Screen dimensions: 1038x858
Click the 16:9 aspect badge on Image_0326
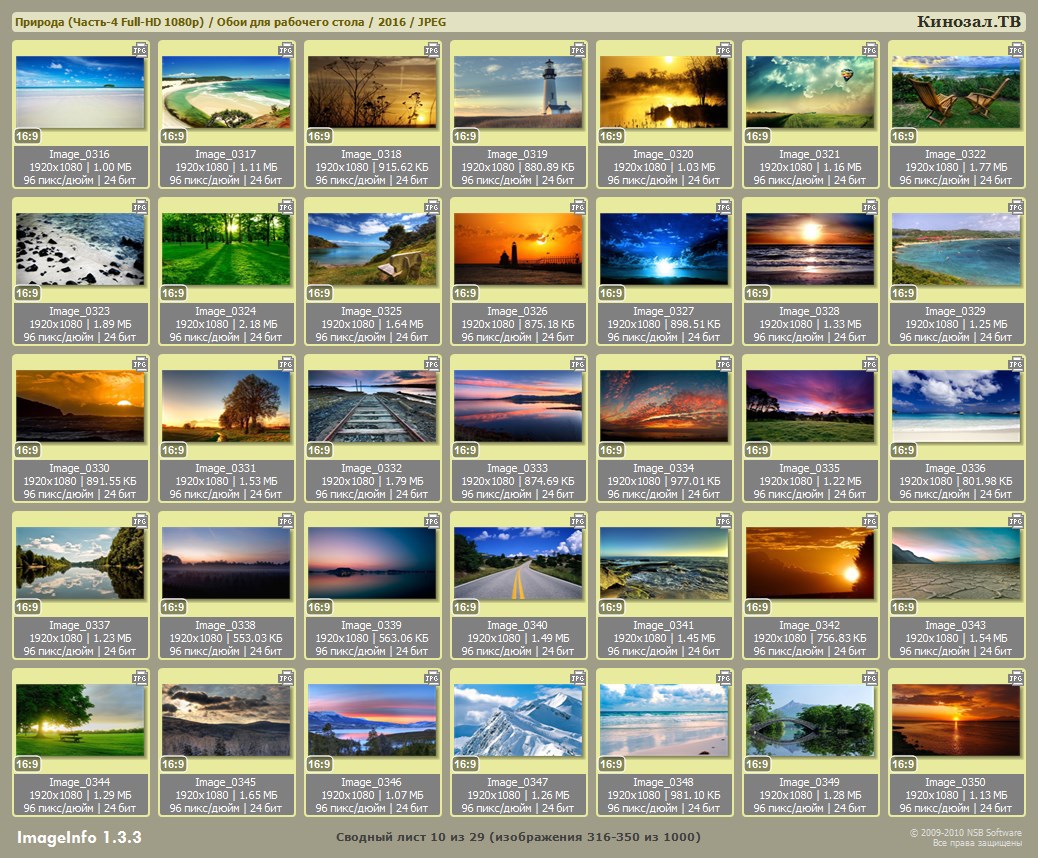click(x=465, y=293)
